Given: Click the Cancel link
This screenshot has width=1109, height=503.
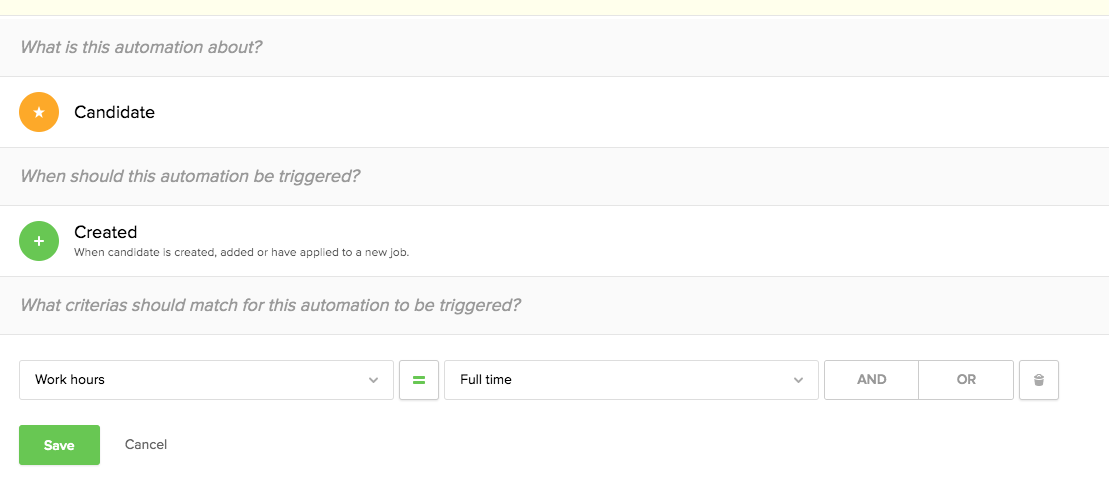Looking at the screenshot, I should pyautogui.click(x=146, y=444).
